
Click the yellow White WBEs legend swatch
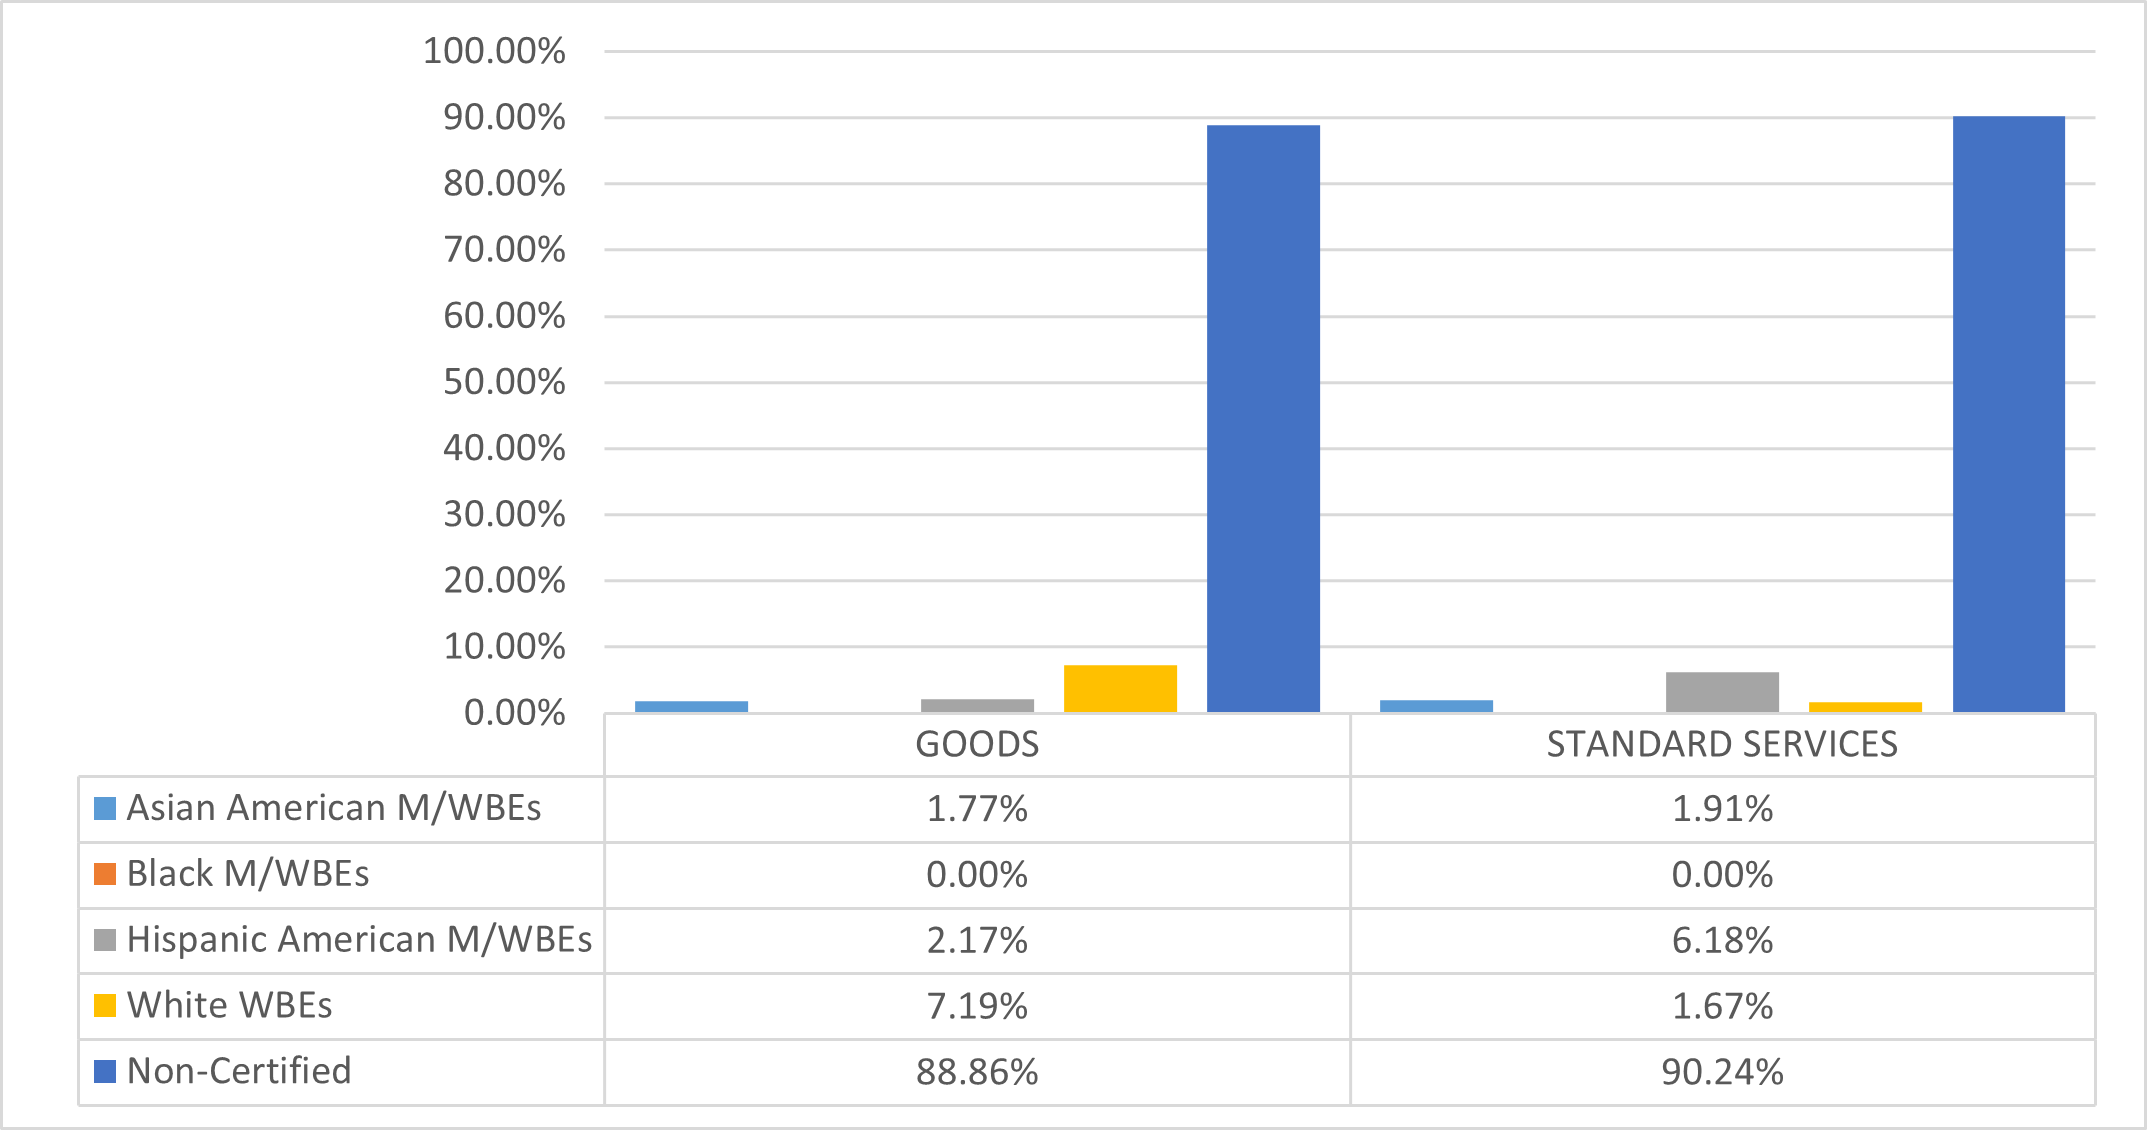[105, 1005]
